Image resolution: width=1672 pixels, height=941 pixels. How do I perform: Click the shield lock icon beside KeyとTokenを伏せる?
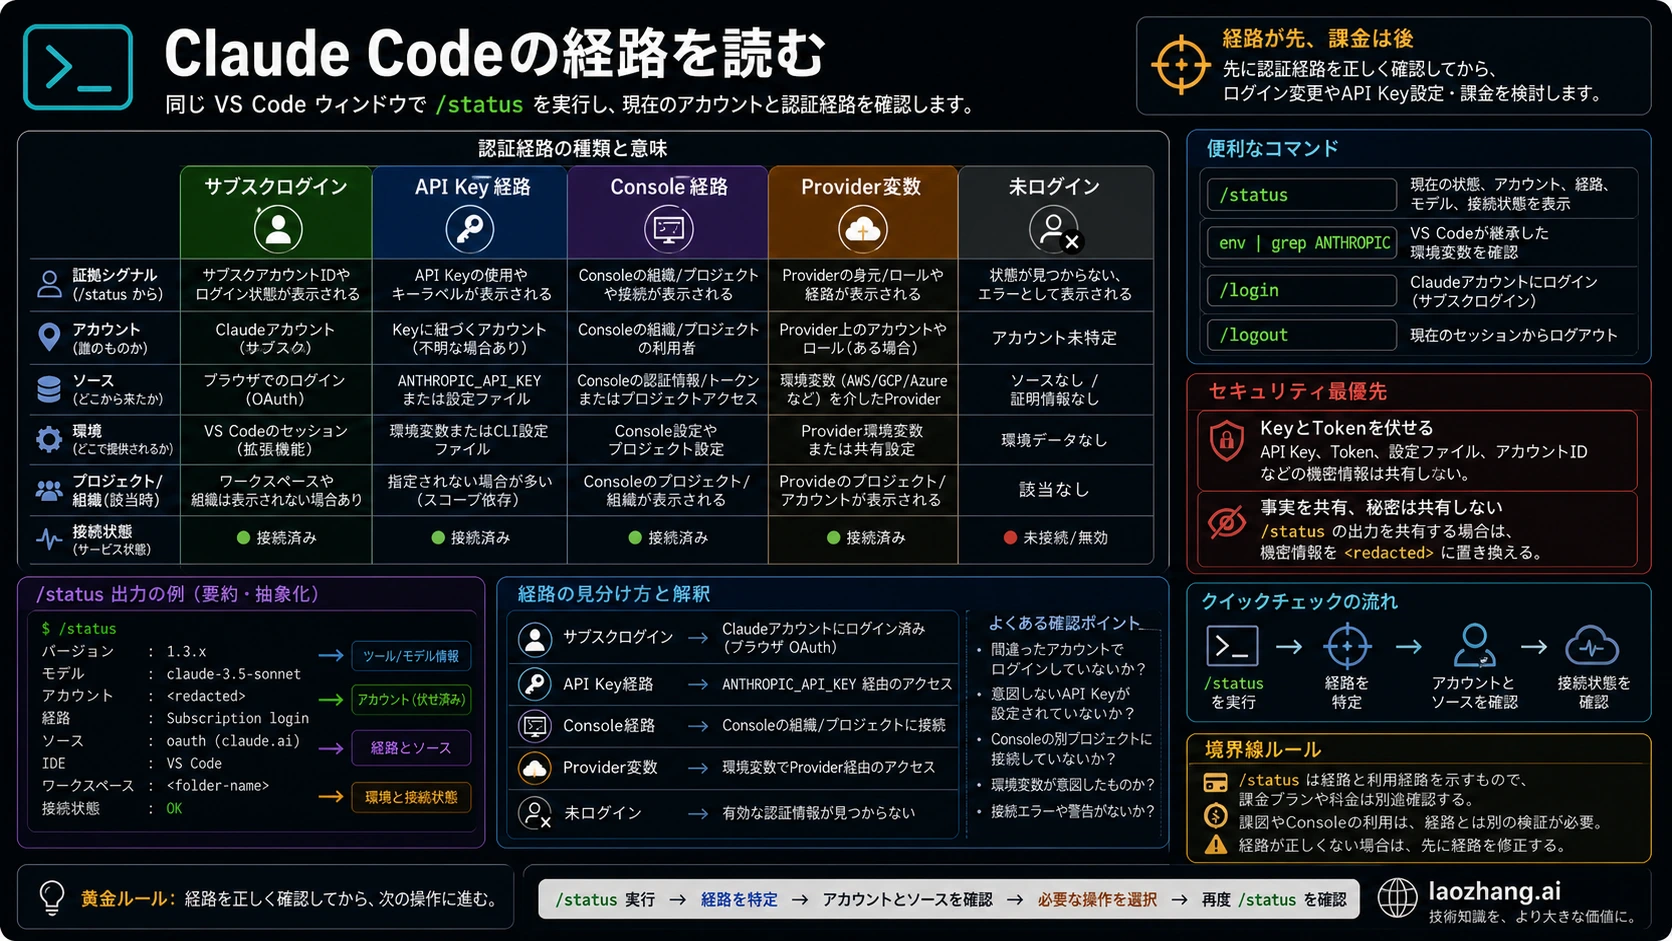pos(1227,440)
